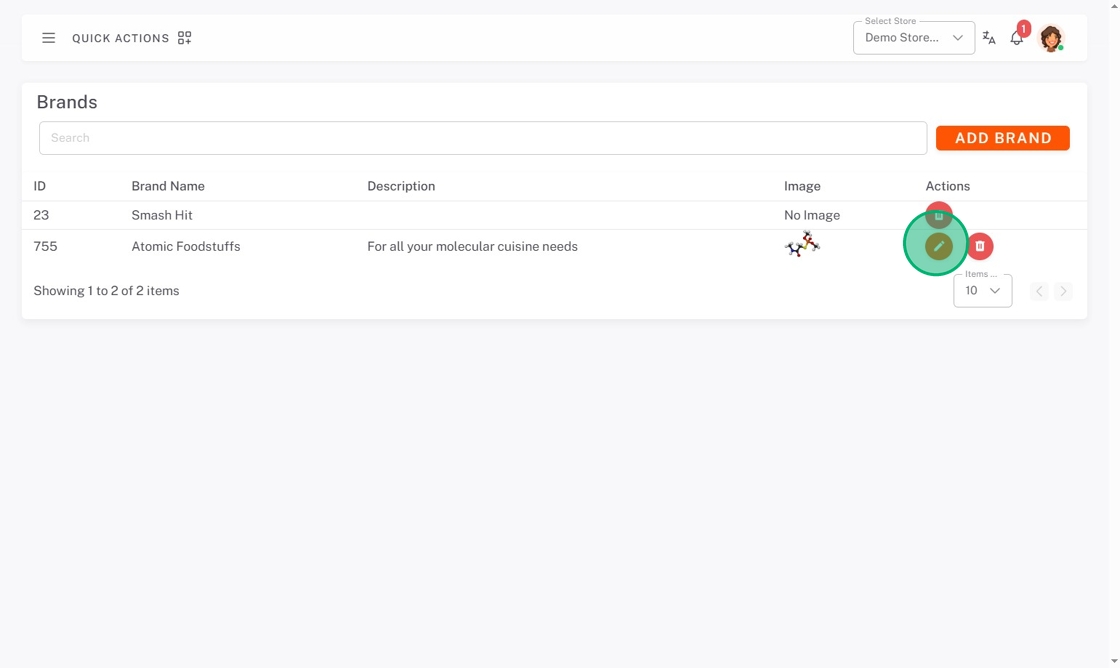Click the Brand Name column header

168,186
